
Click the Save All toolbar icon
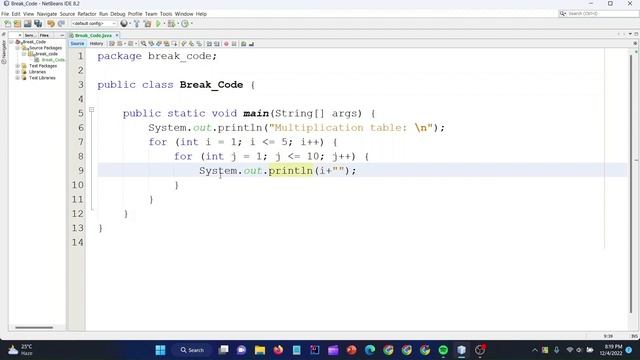[x=38, y=24]
